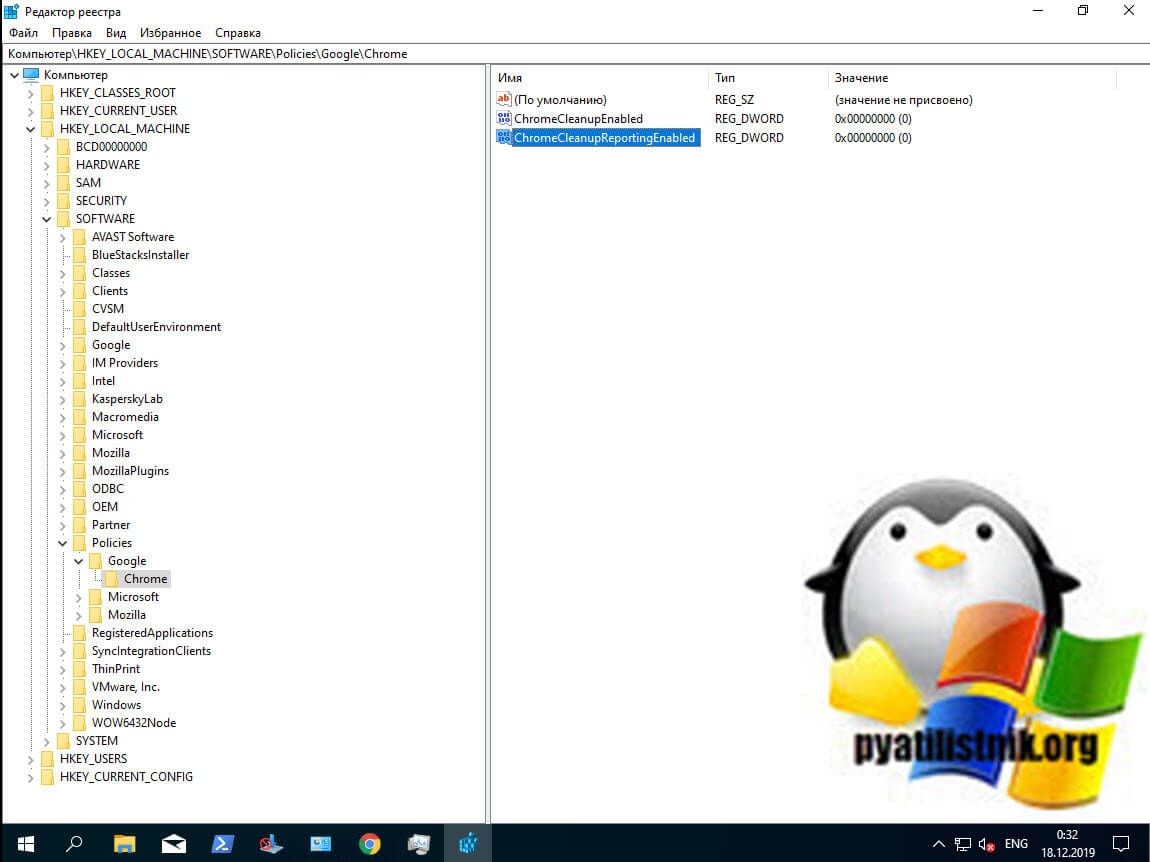Open File Explorer in the taskbar
Screen dimensions: 1150x862
click(x=124, y=843)
